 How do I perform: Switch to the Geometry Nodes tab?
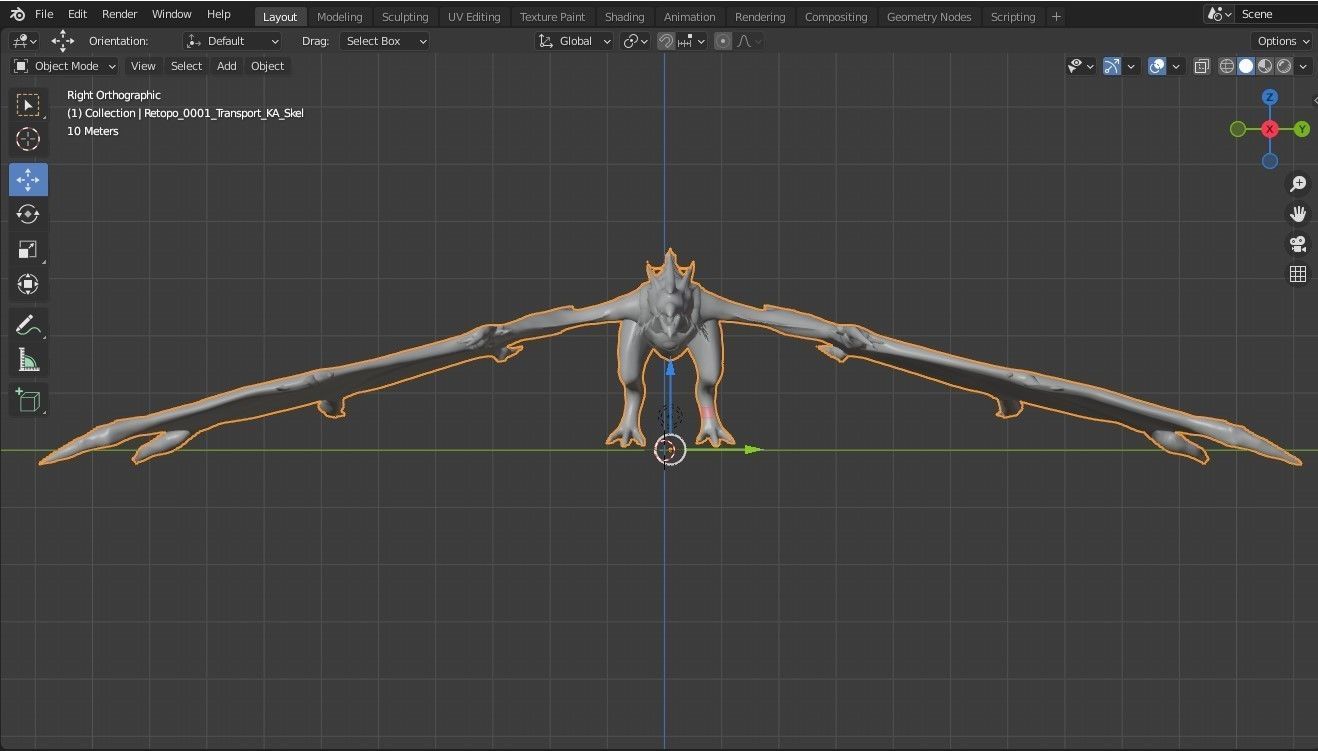tap(929, 17)
